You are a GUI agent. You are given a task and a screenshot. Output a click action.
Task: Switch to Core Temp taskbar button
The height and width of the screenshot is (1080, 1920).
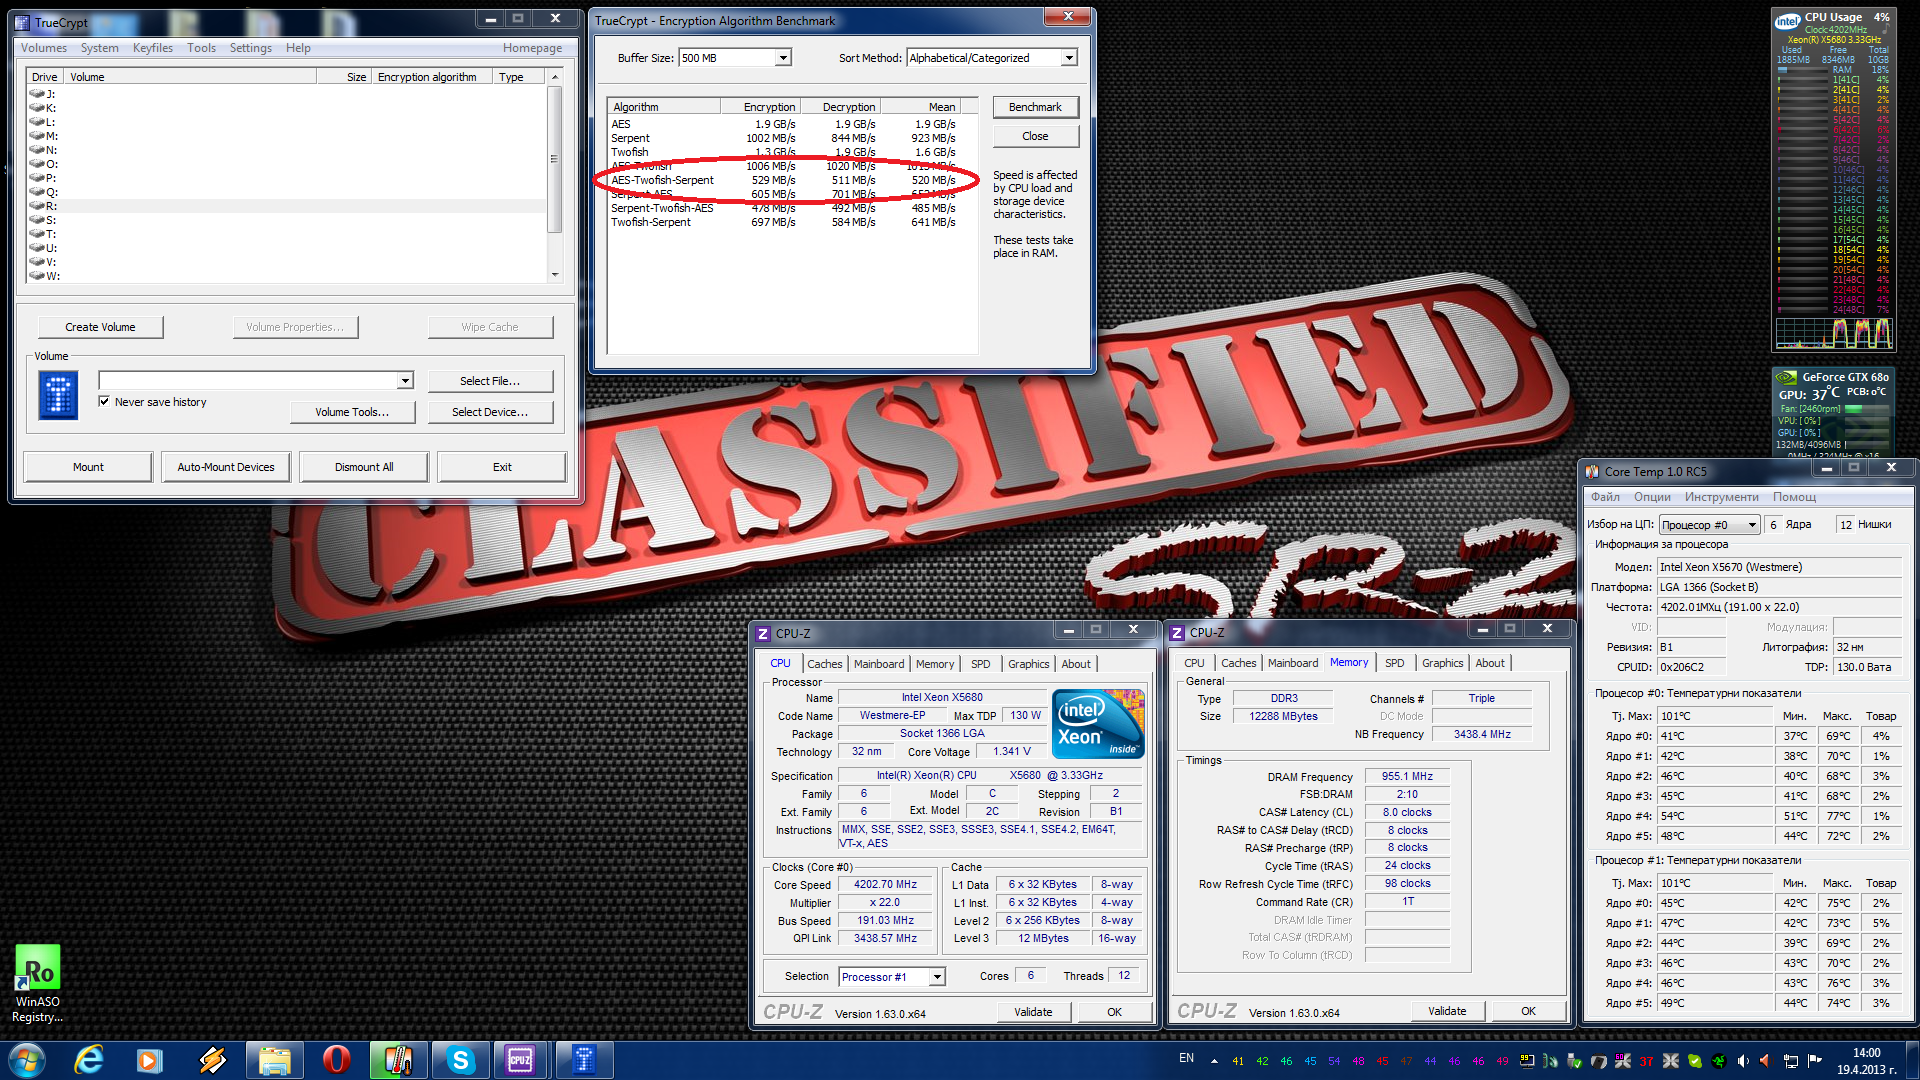click(397, 1060)
